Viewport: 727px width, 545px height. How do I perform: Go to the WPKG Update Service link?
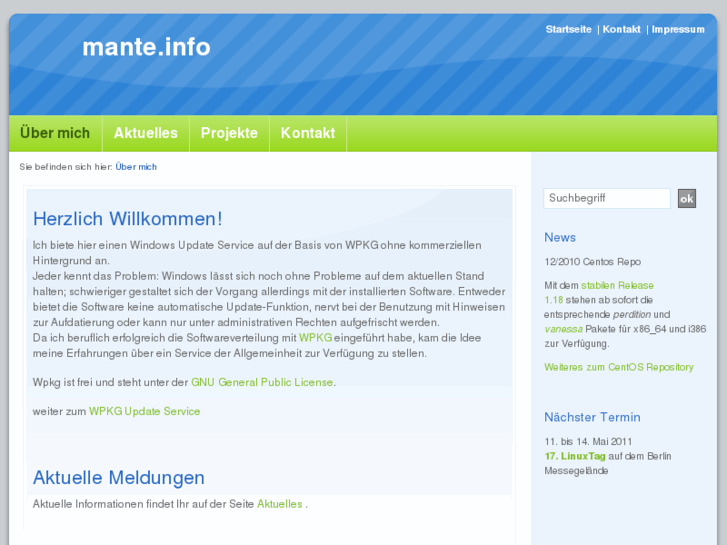point(144,411)
